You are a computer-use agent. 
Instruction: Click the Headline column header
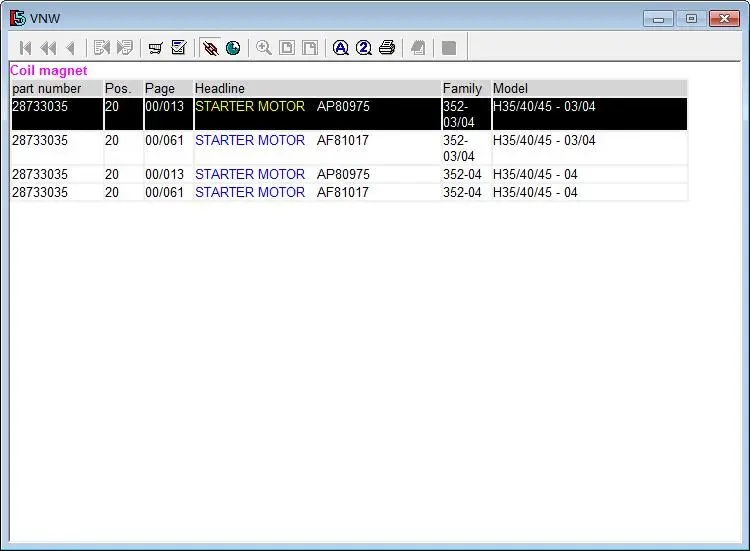click(317, 88)
